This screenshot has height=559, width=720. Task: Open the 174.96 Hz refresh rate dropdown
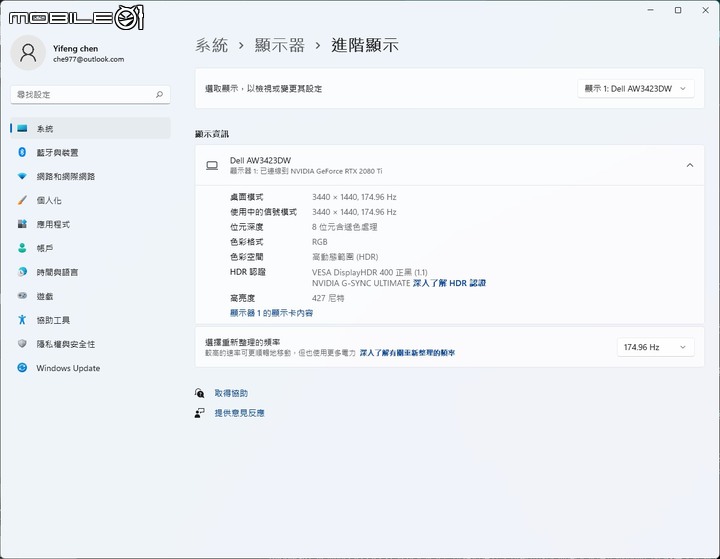click(x=655, y=347)
